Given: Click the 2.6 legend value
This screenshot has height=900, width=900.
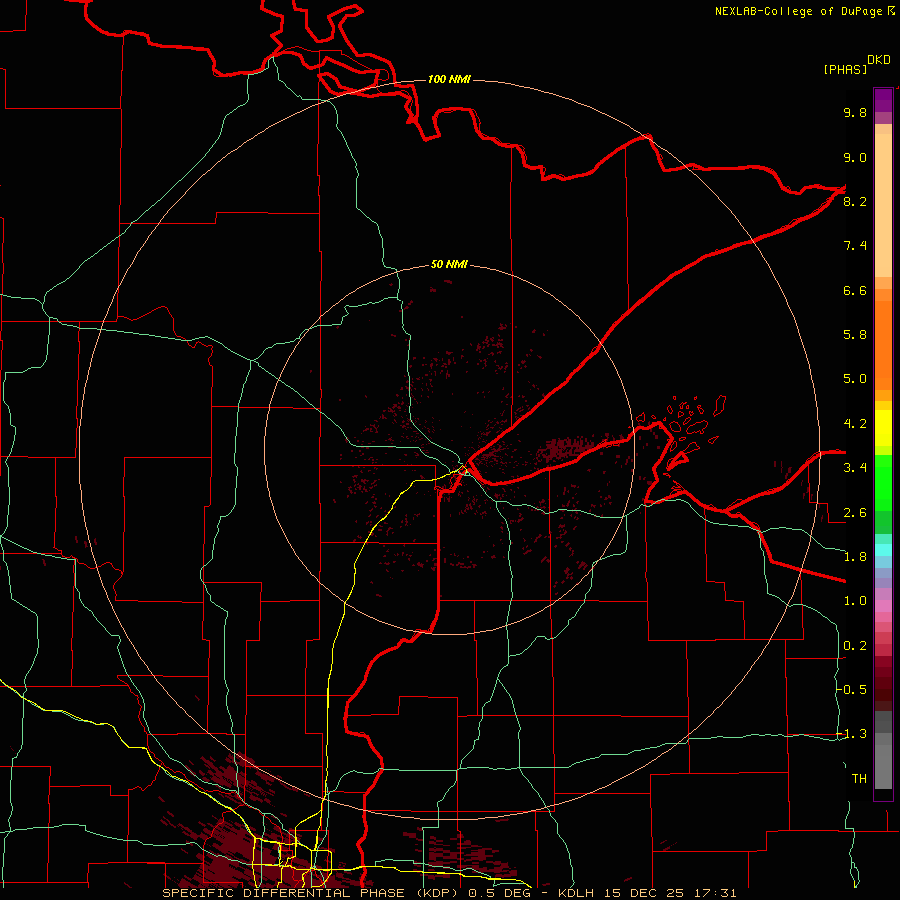Looking at the screenshot, I should click(x=855, y=512).
